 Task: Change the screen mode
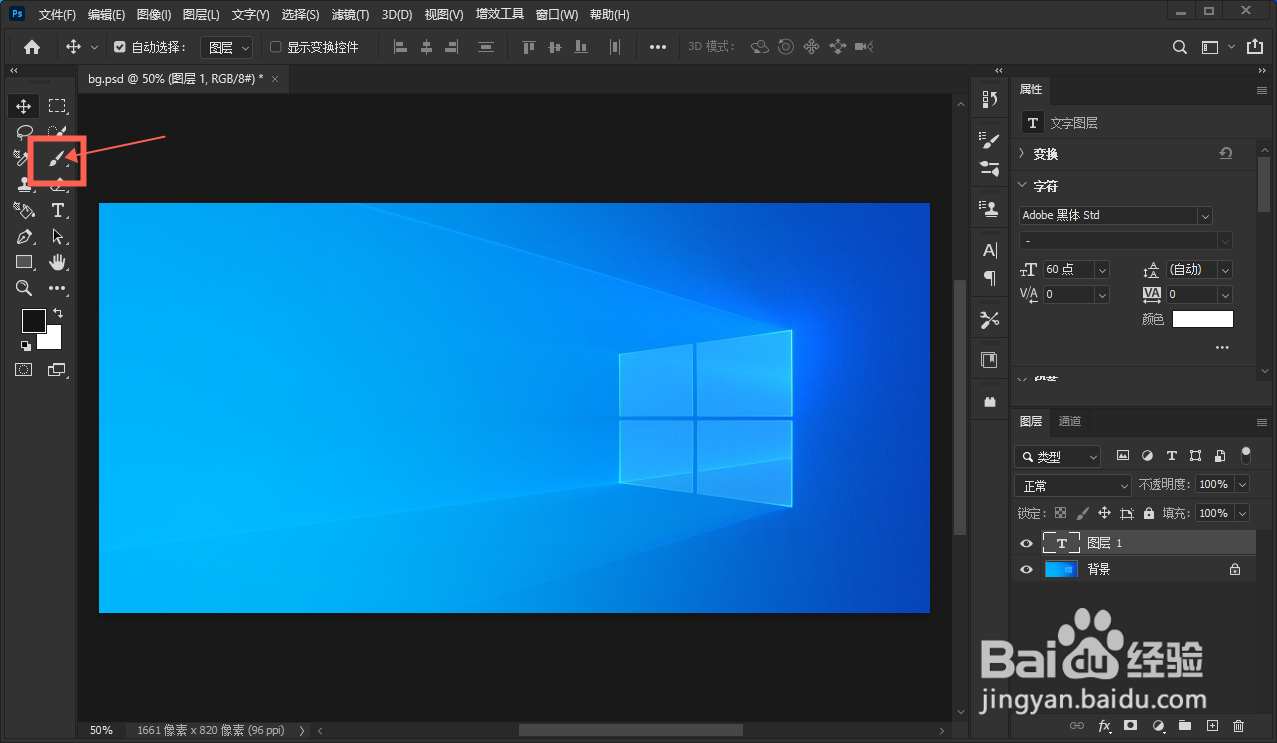[57, 369]
